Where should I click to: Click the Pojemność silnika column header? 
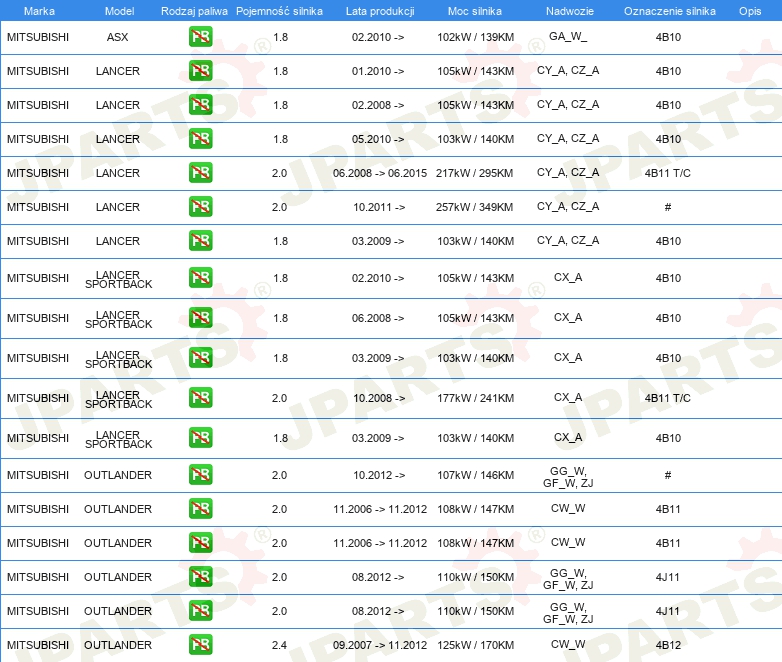279,10
